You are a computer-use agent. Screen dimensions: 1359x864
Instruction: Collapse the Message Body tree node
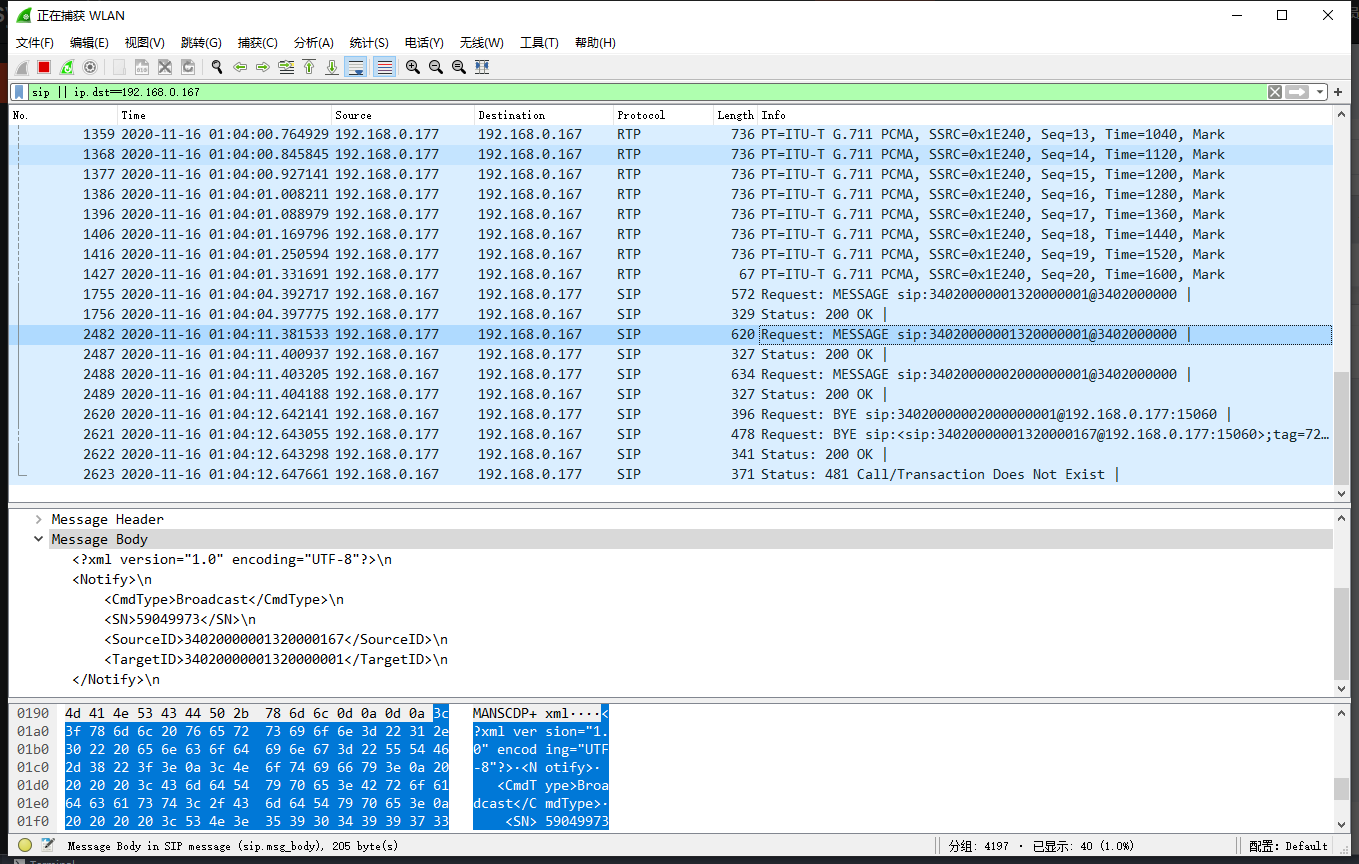(x=38, y=539)
